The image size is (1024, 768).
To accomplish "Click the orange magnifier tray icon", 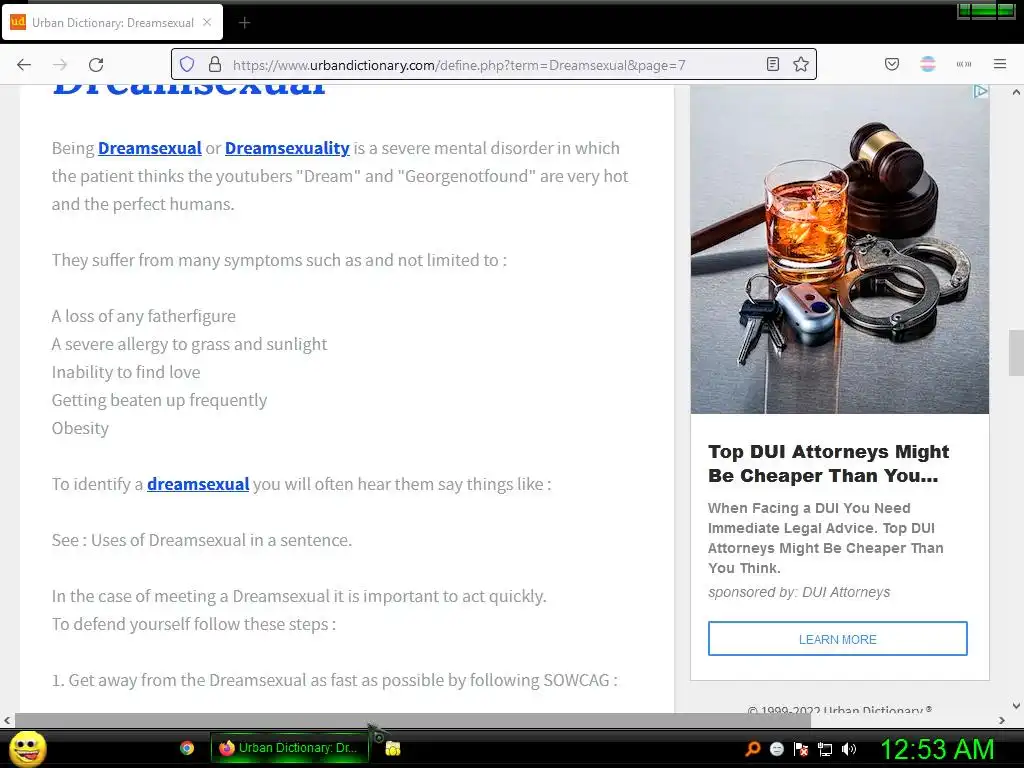I will (x=753, y=749).
